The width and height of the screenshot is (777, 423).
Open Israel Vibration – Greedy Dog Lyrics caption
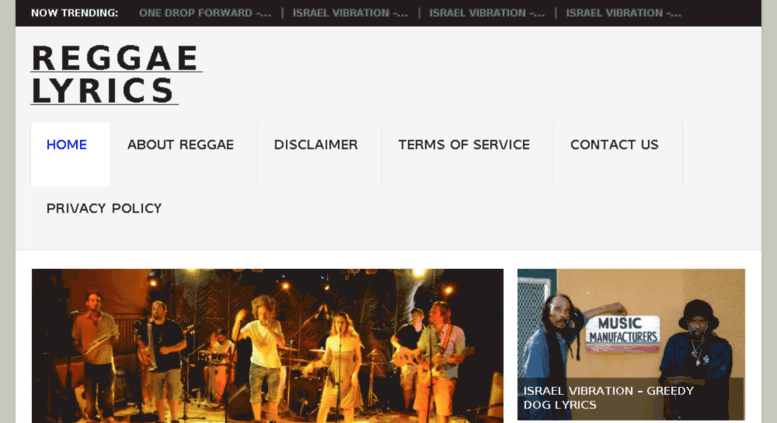coord(609,398)
